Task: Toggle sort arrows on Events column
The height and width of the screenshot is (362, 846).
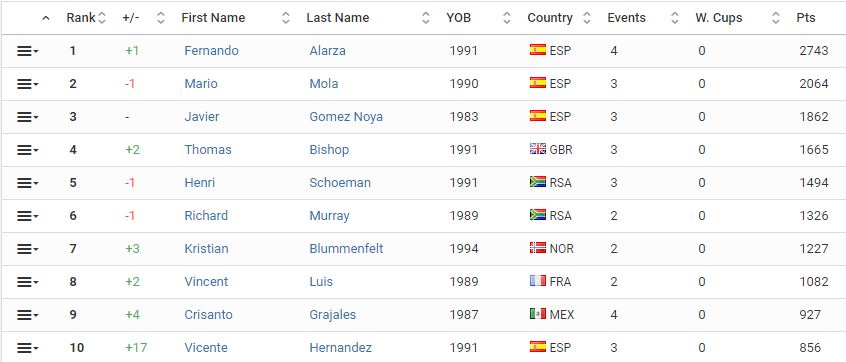Action: 674,18
